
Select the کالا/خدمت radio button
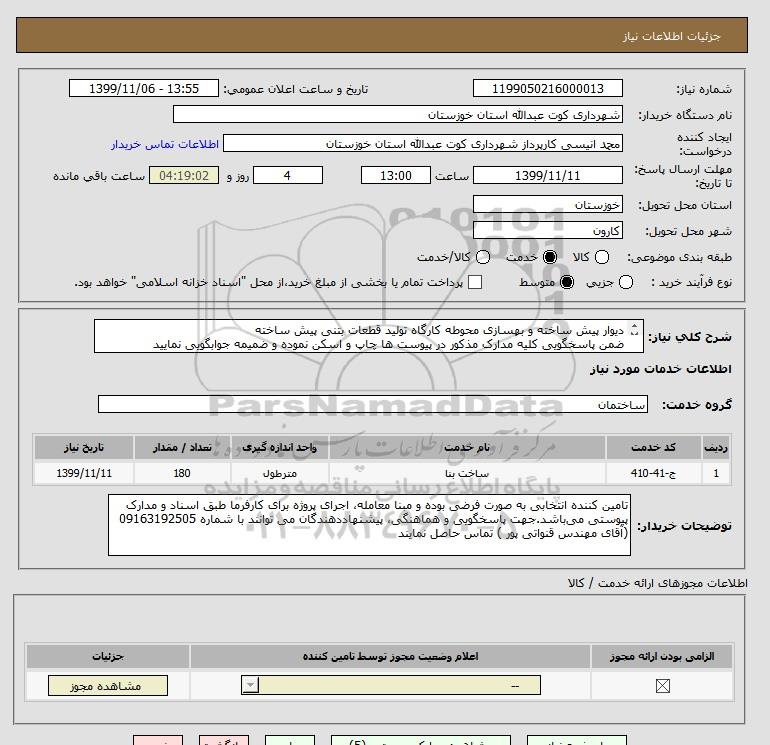(483, 257)
